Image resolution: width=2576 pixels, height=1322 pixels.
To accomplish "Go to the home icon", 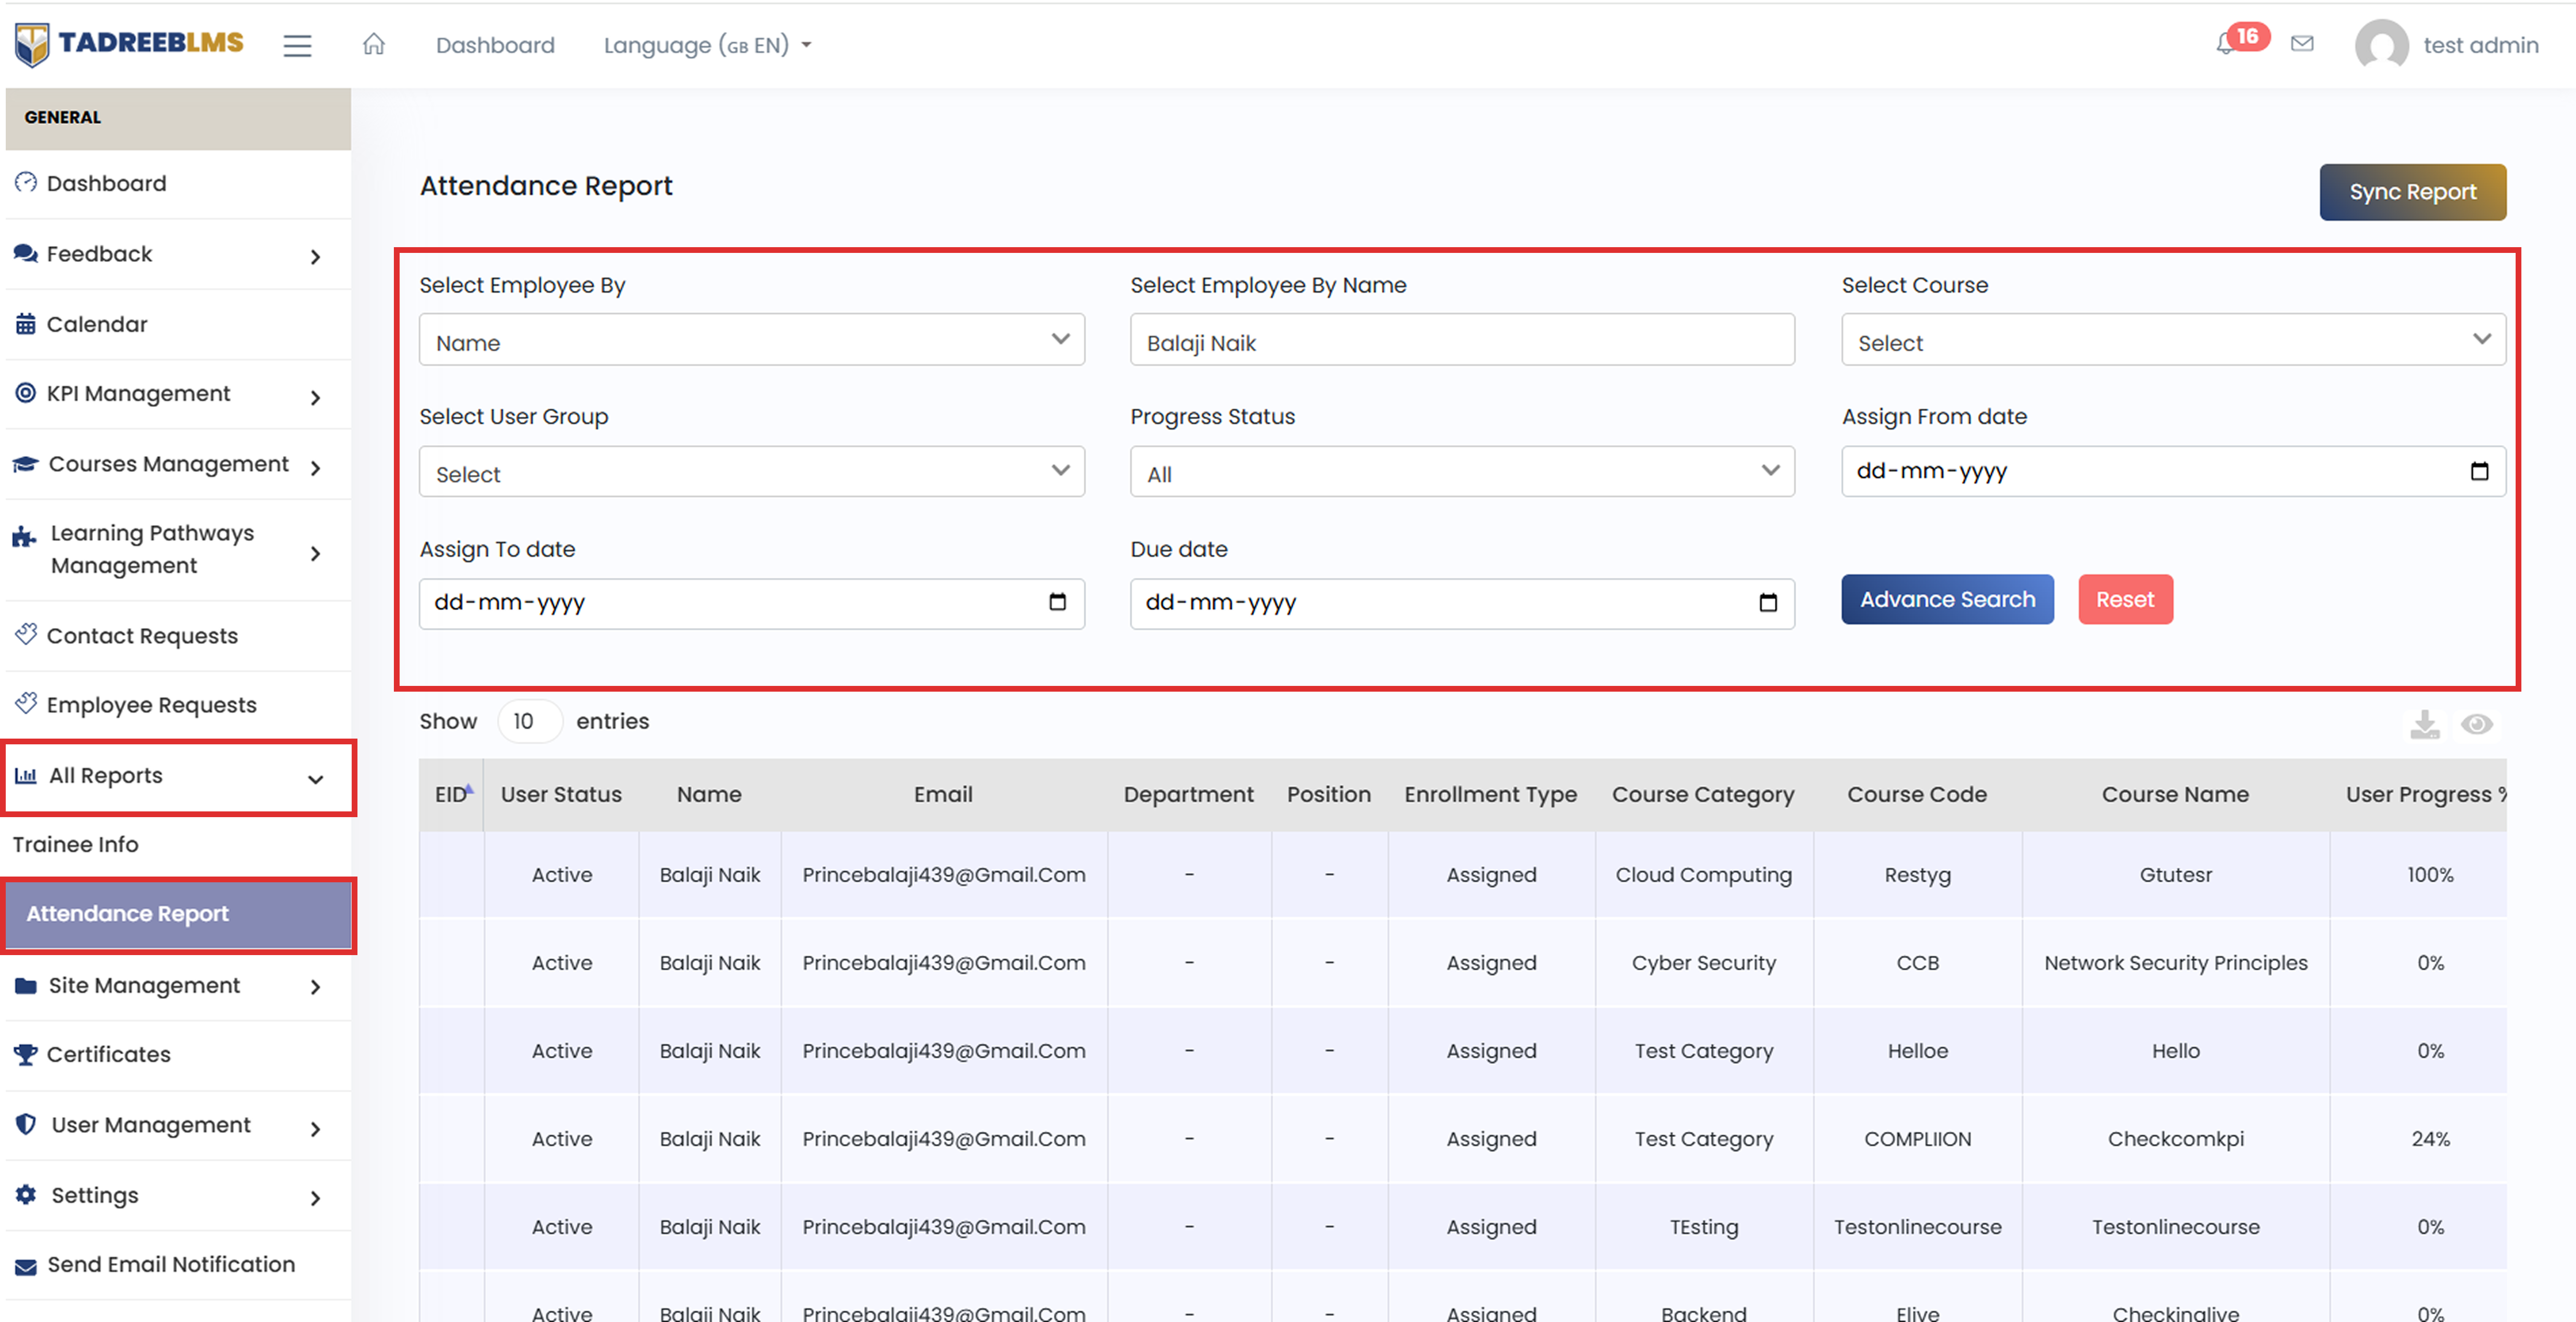I will (374, 44).
